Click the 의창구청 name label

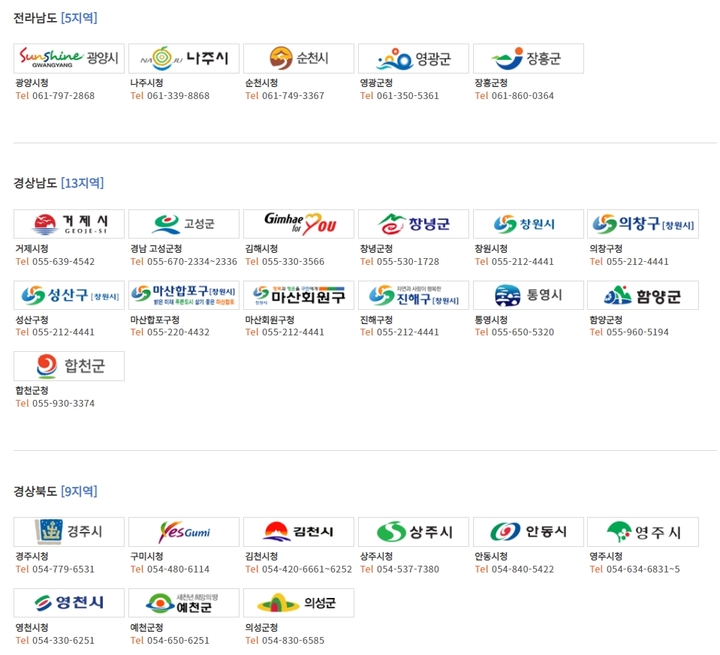point(606,248)
